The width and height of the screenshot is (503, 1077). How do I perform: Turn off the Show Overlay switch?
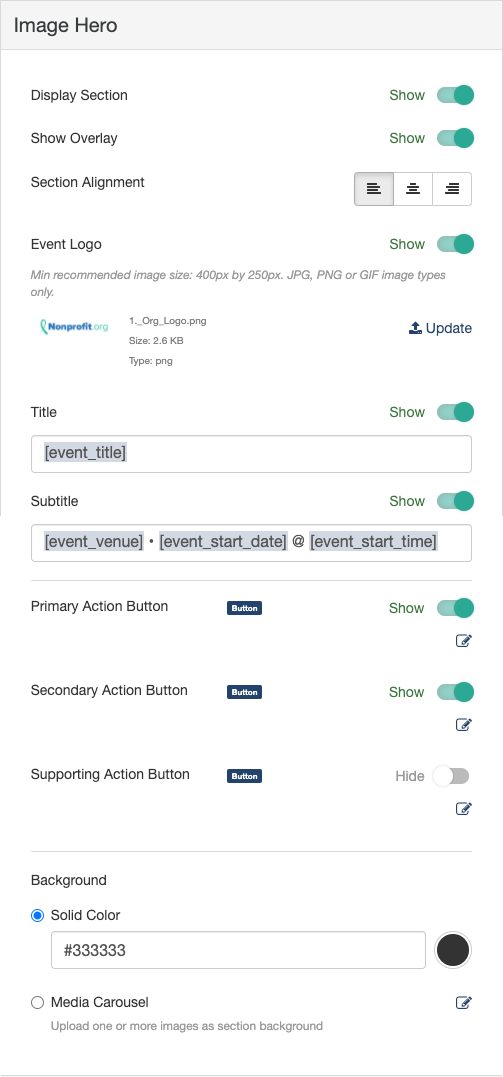point(456,138)
